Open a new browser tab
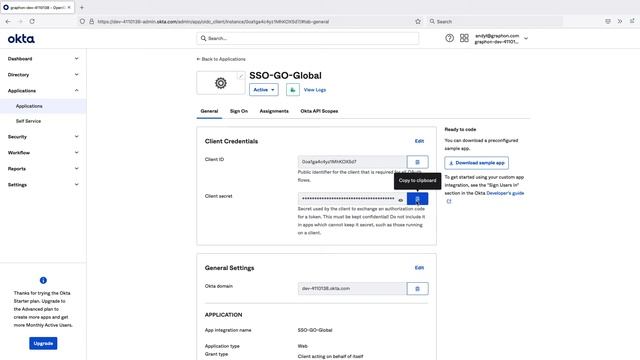 82,7
